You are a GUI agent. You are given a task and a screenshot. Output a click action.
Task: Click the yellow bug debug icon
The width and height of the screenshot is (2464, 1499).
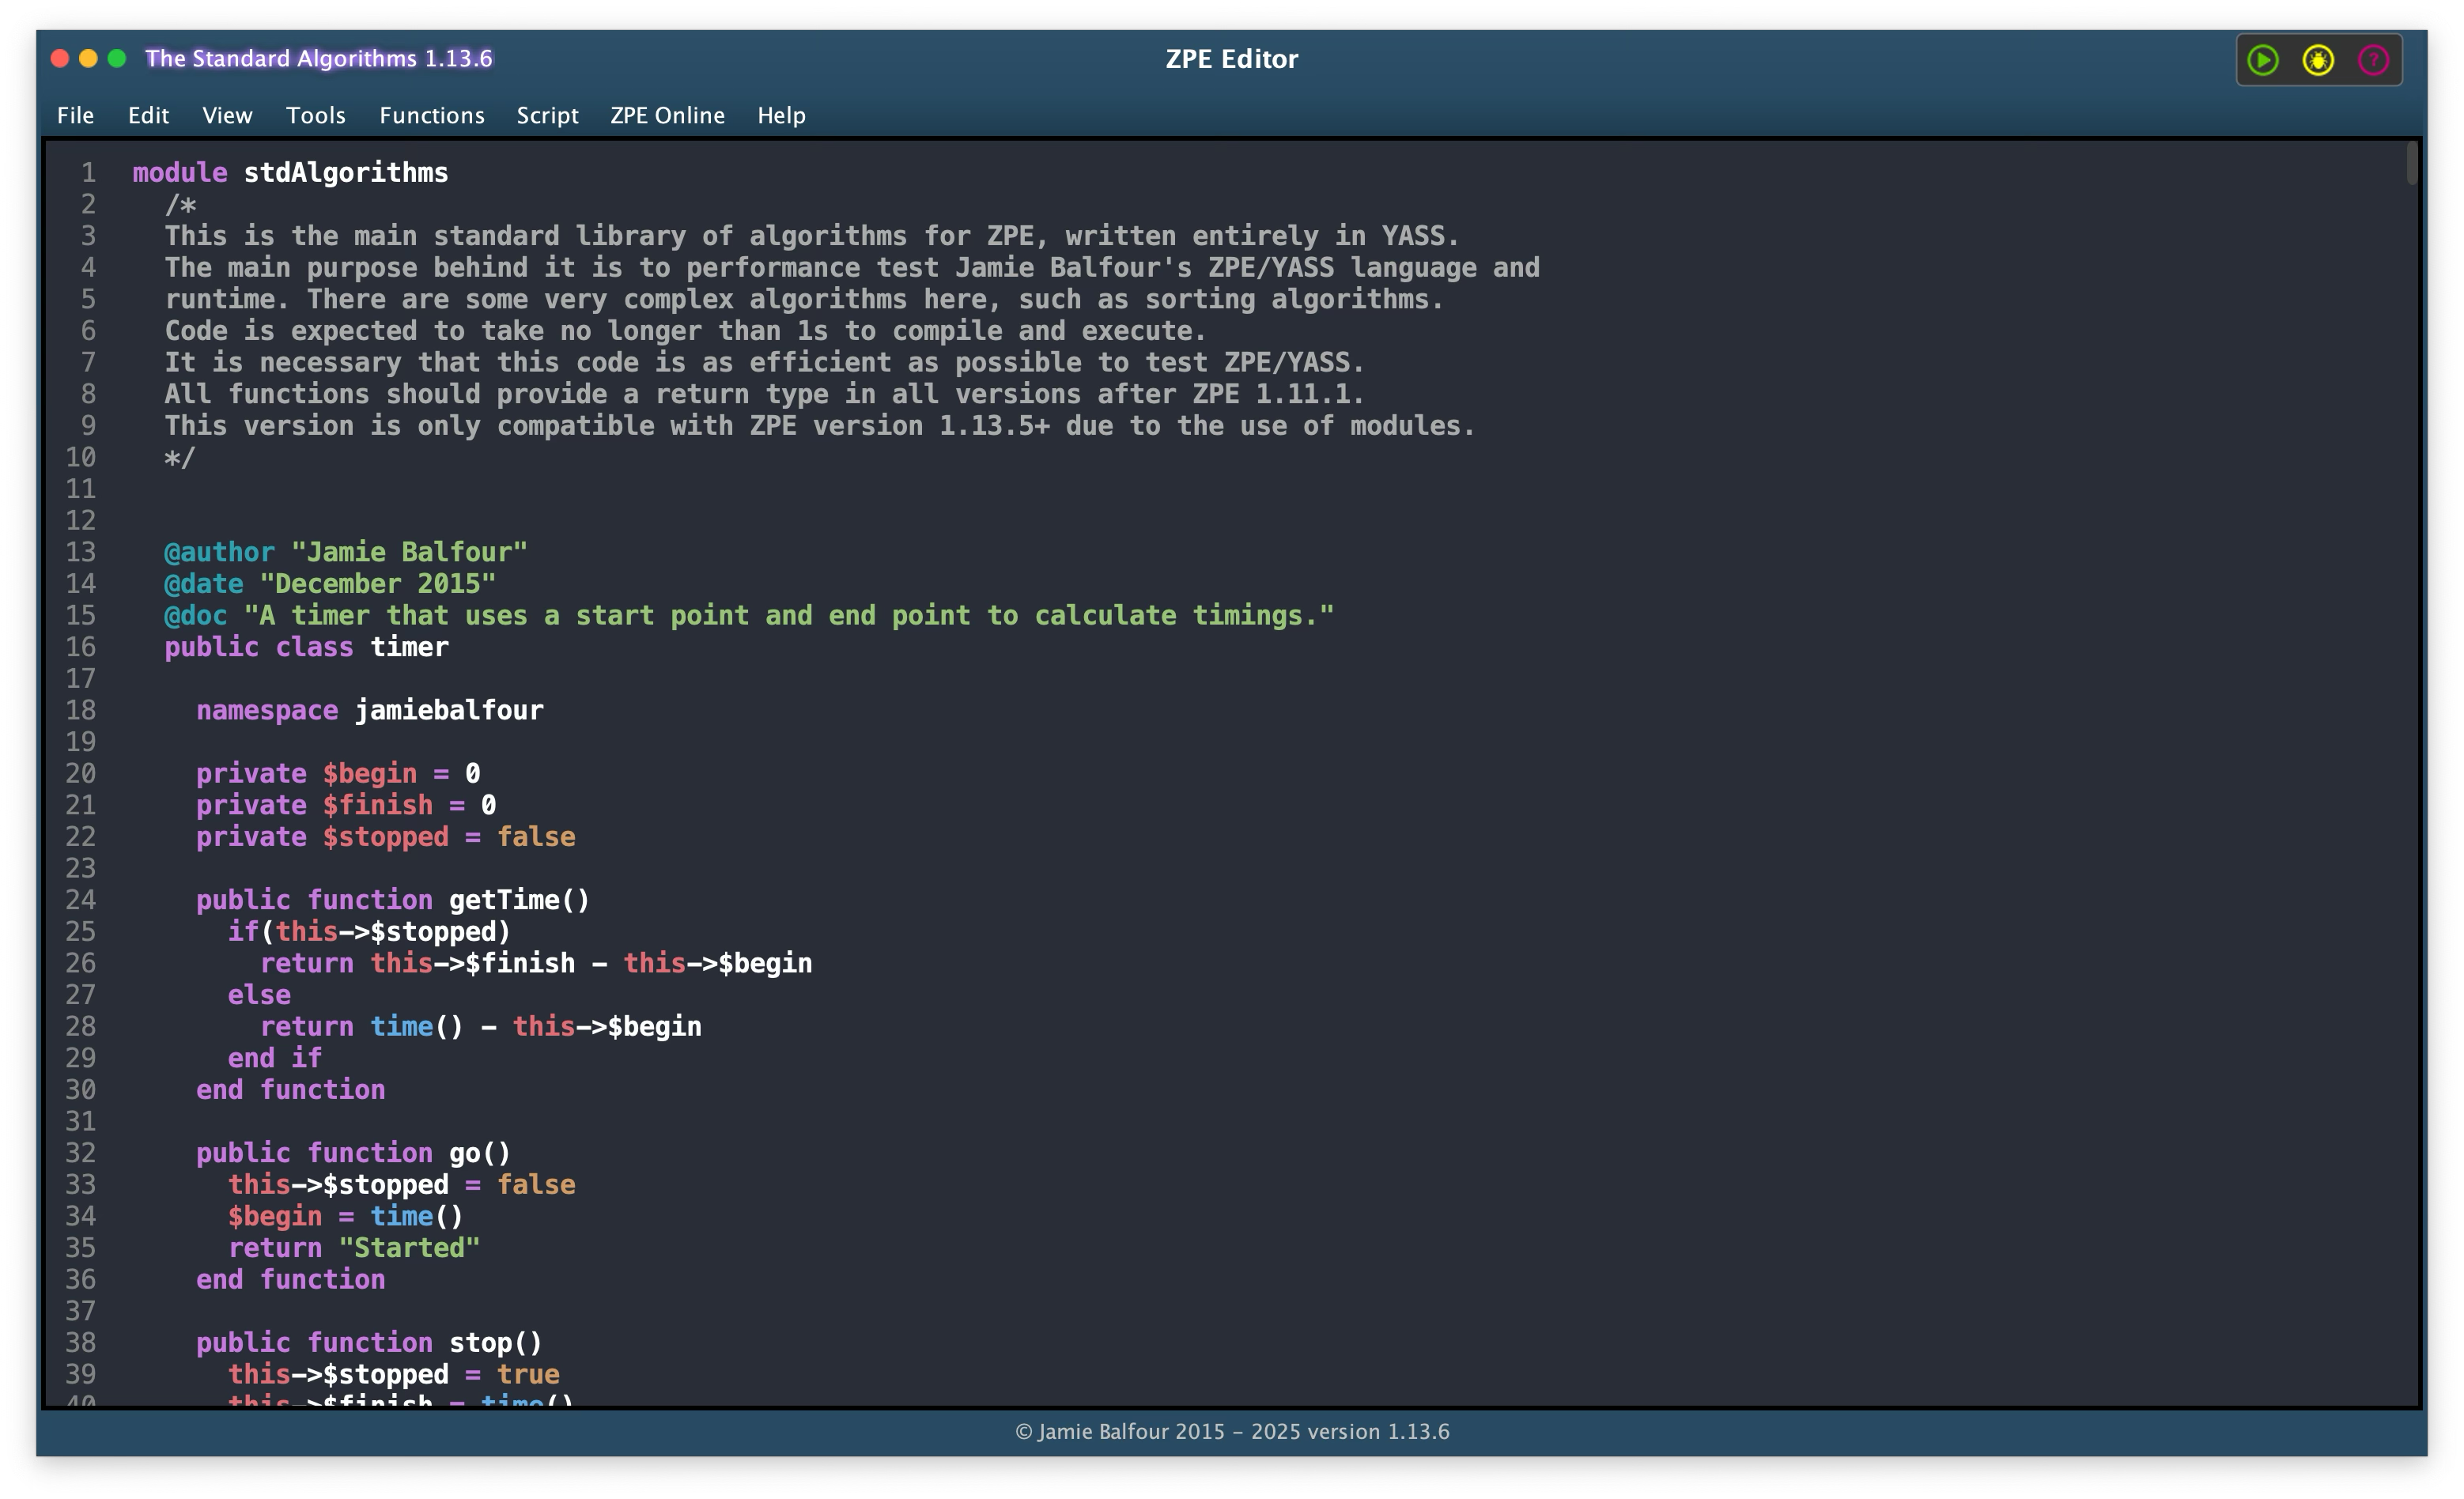tap(2318, 60)
